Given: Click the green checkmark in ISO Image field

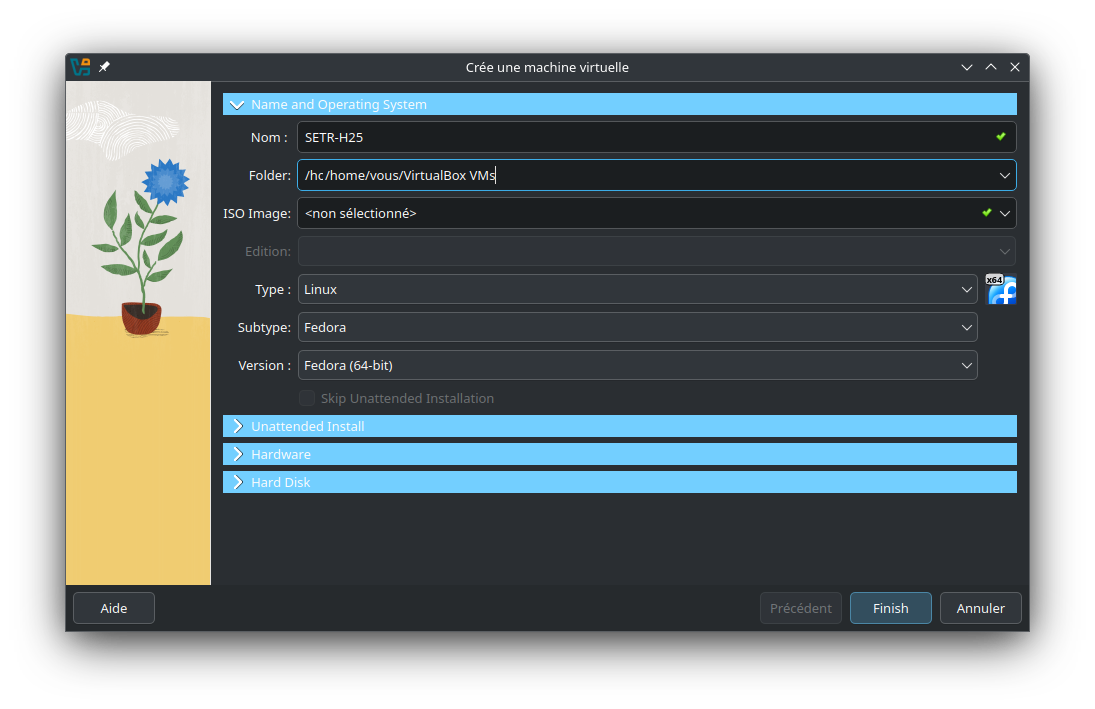Looking at the screenshot, I should (x=987, y=213).
